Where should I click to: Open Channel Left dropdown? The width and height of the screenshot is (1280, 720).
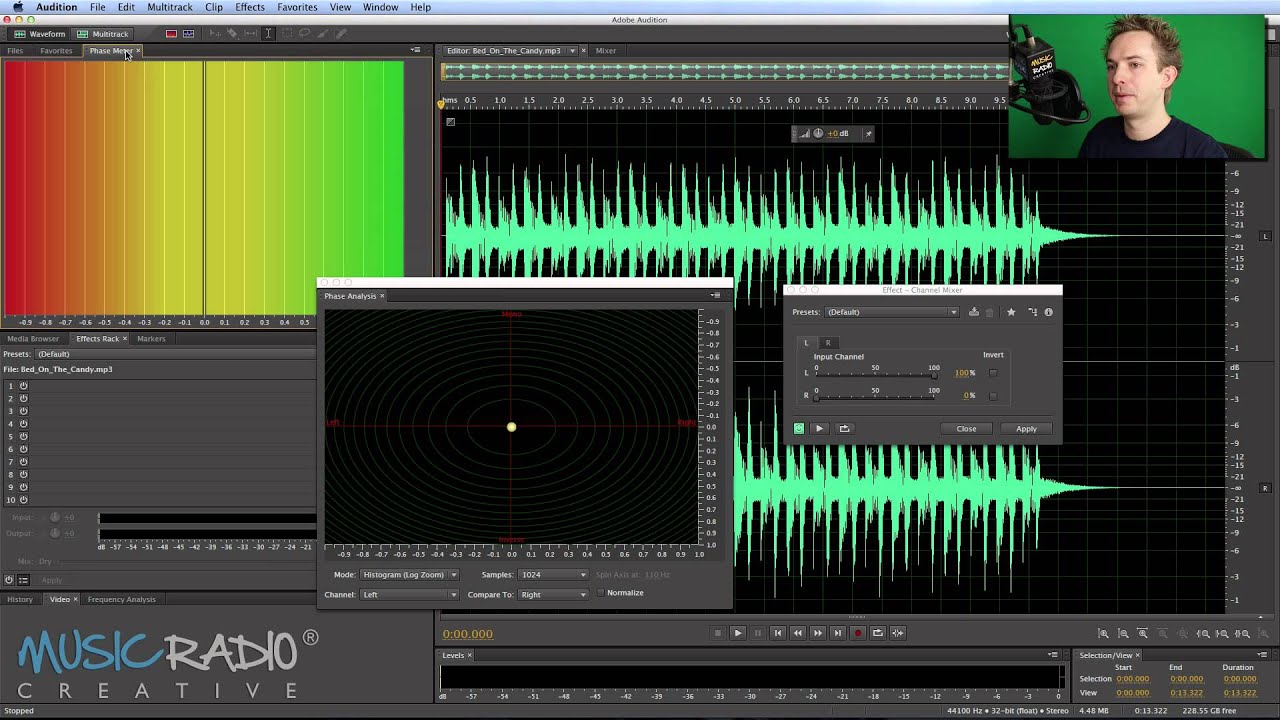(x=409, y=595)
